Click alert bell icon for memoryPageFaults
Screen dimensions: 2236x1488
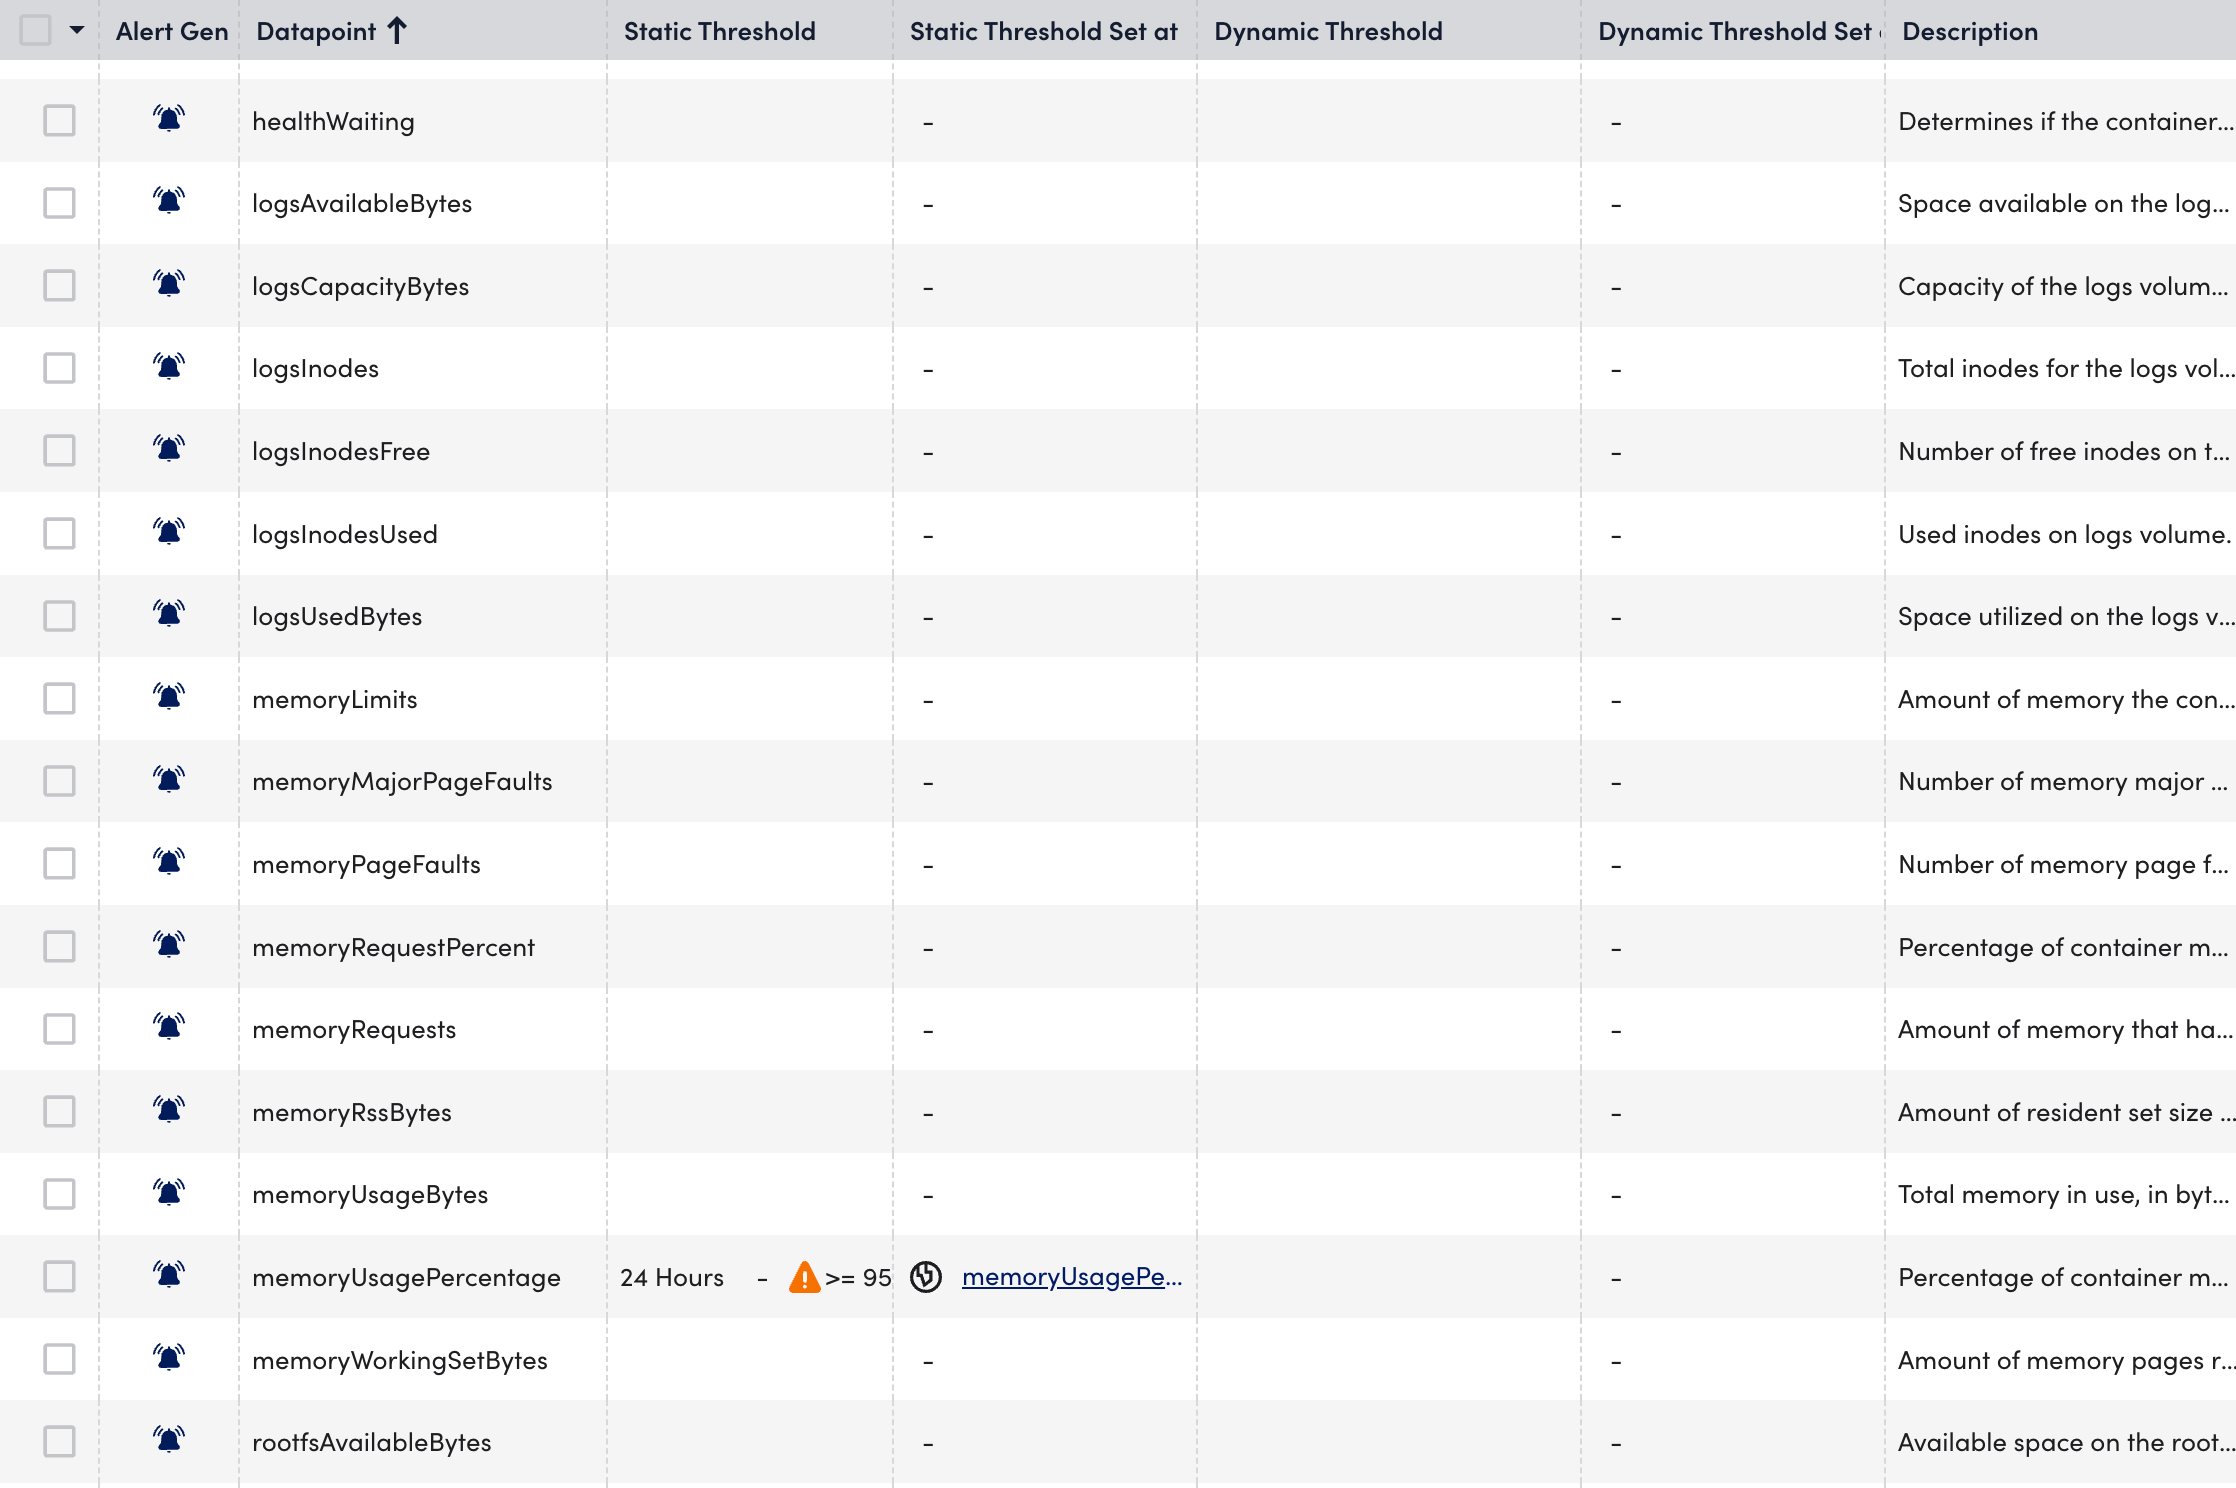pos(169,862)
